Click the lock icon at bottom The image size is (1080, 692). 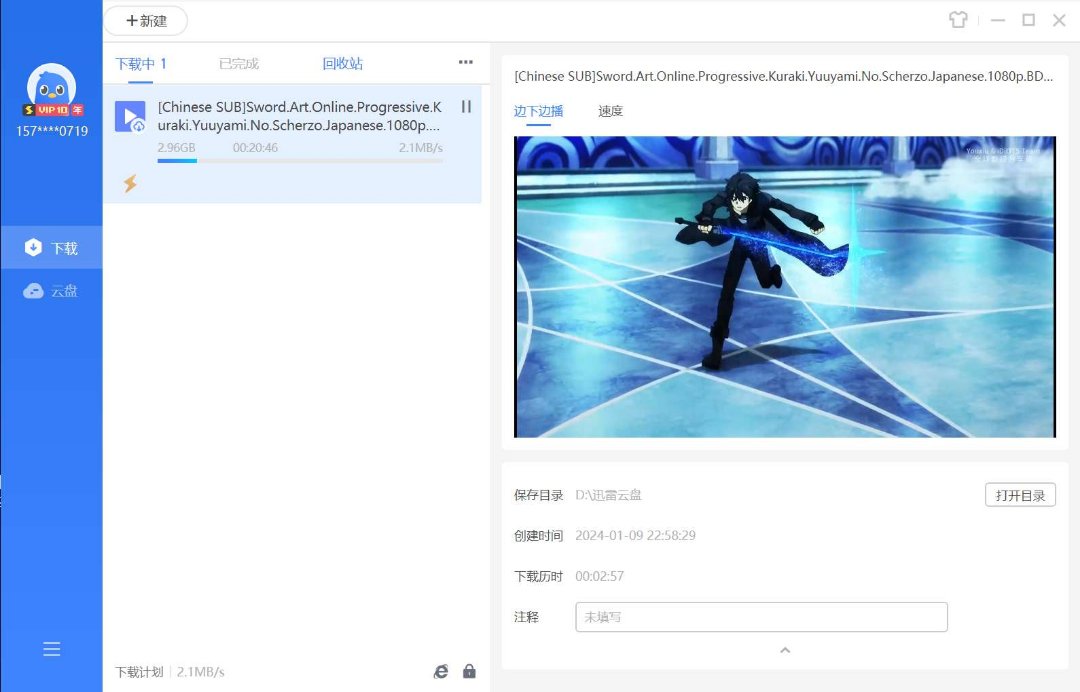[x=469, y=672]
